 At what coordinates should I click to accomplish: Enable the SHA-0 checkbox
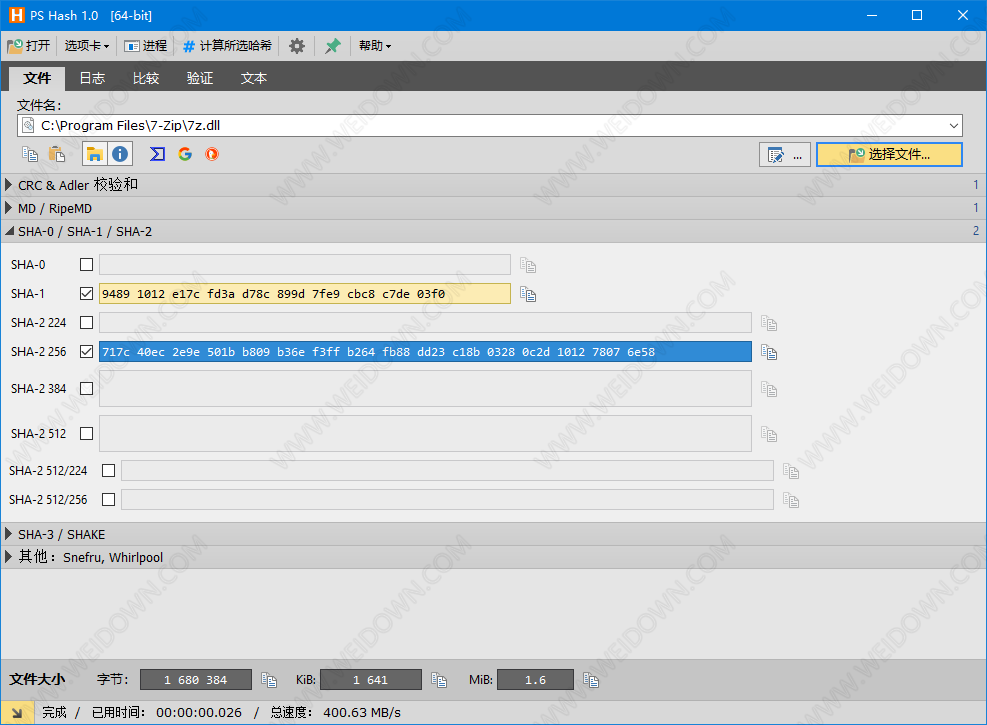[x=86, y=264]
